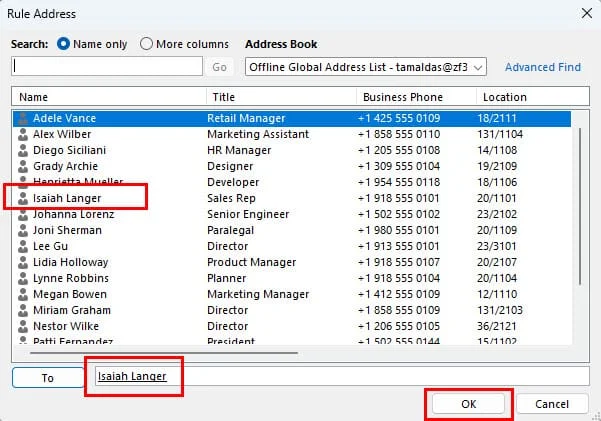Image resolution: width=601 pixels, height=421 pixels.
Task: Click the person icon beside Diego Siciliani
Action: [x=23, y=150]
